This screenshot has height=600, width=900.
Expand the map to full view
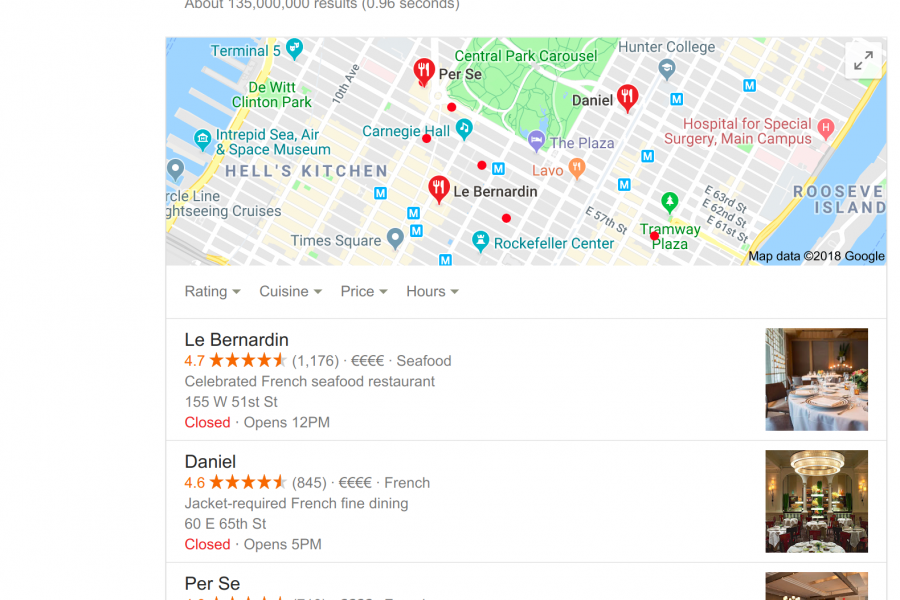(x=863, y=60)
